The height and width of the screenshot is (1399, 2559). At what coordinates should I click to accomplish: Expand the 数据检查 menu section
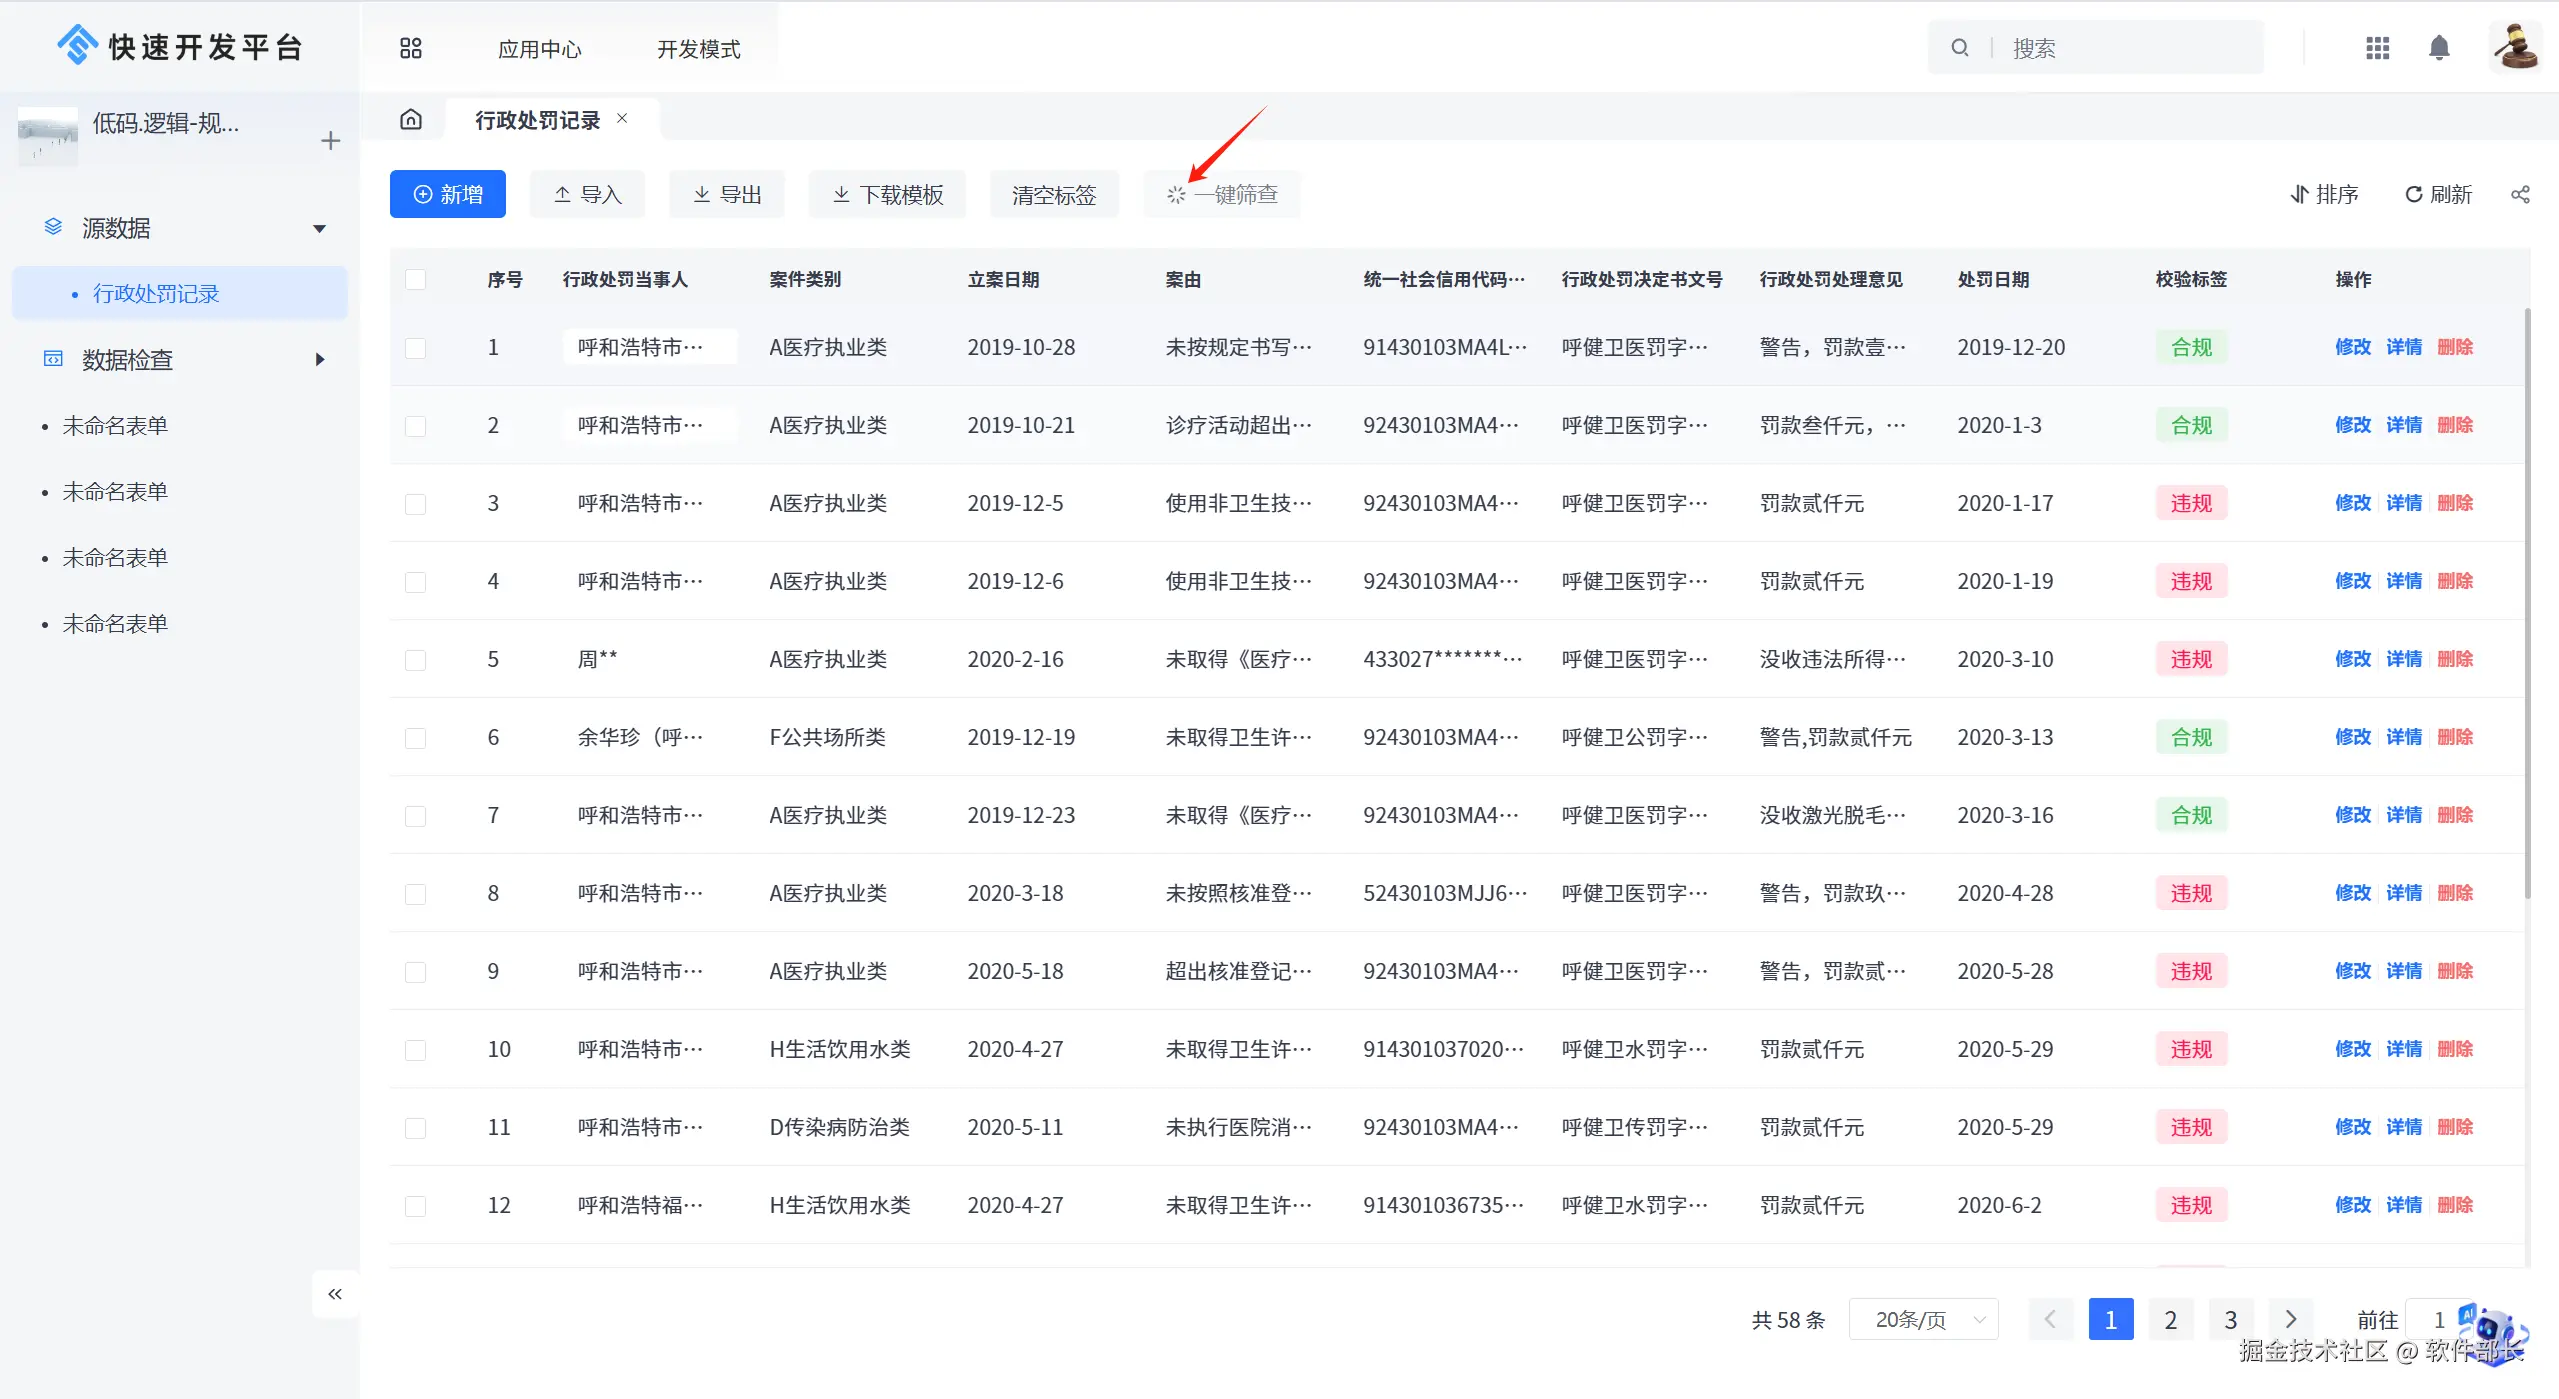[x=319, y=360]
